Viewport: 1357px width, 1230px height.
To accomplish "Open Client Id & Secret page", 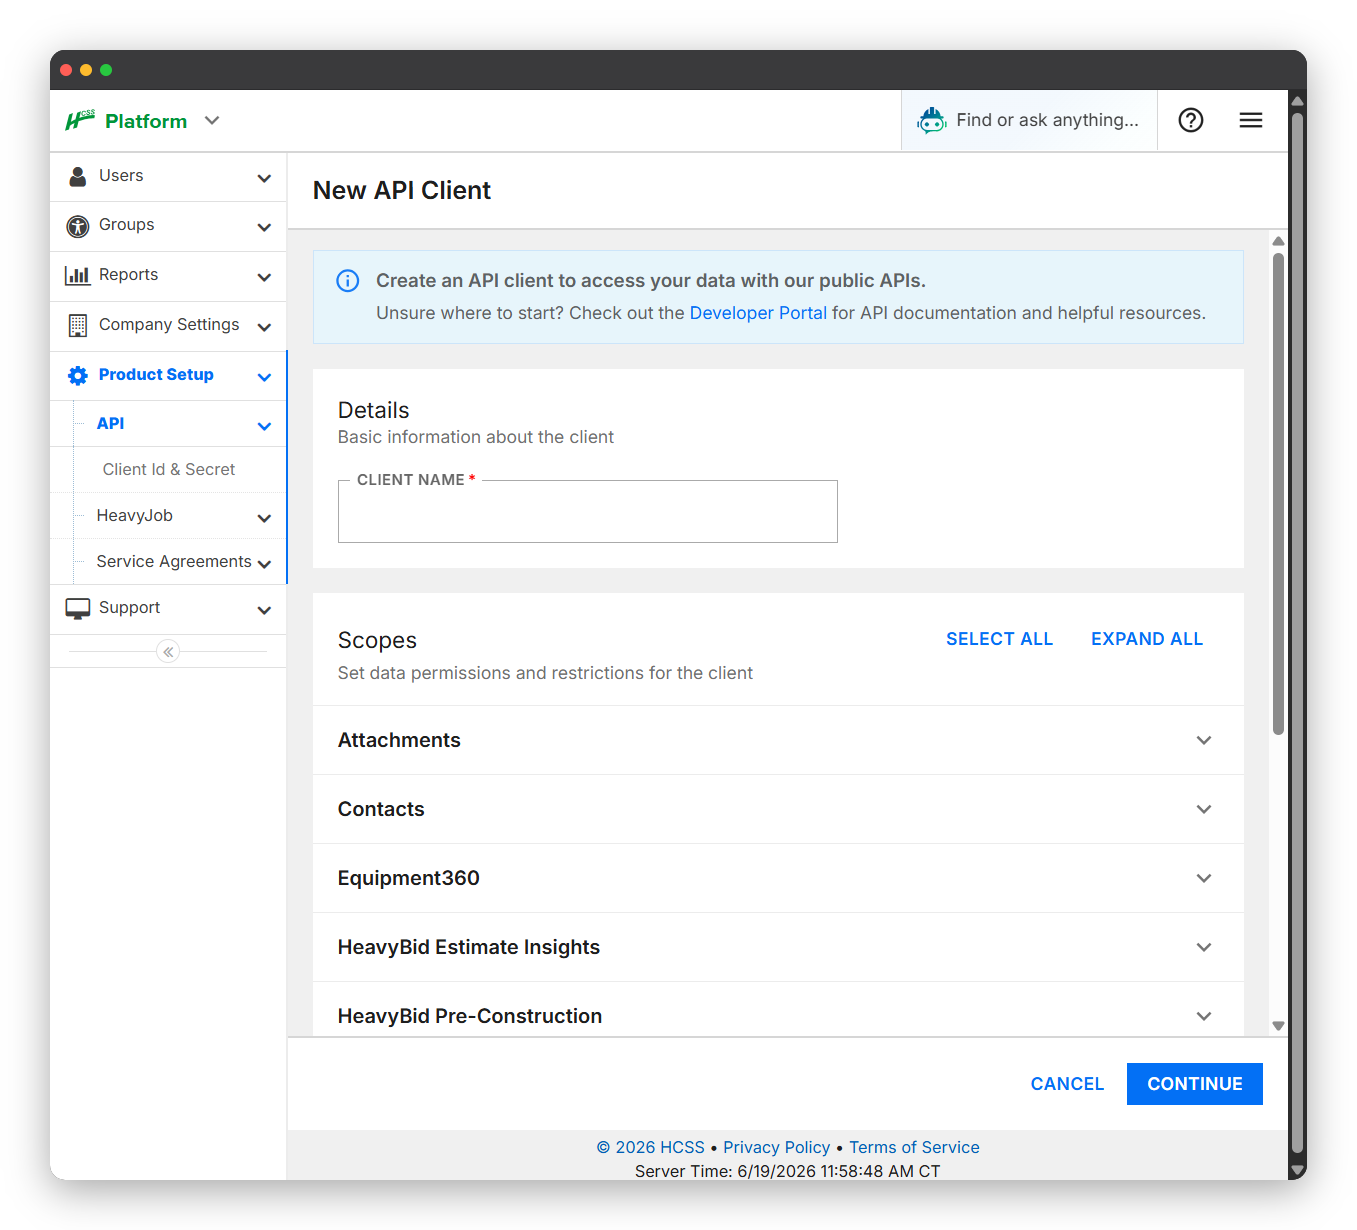I will coord(169,470).
